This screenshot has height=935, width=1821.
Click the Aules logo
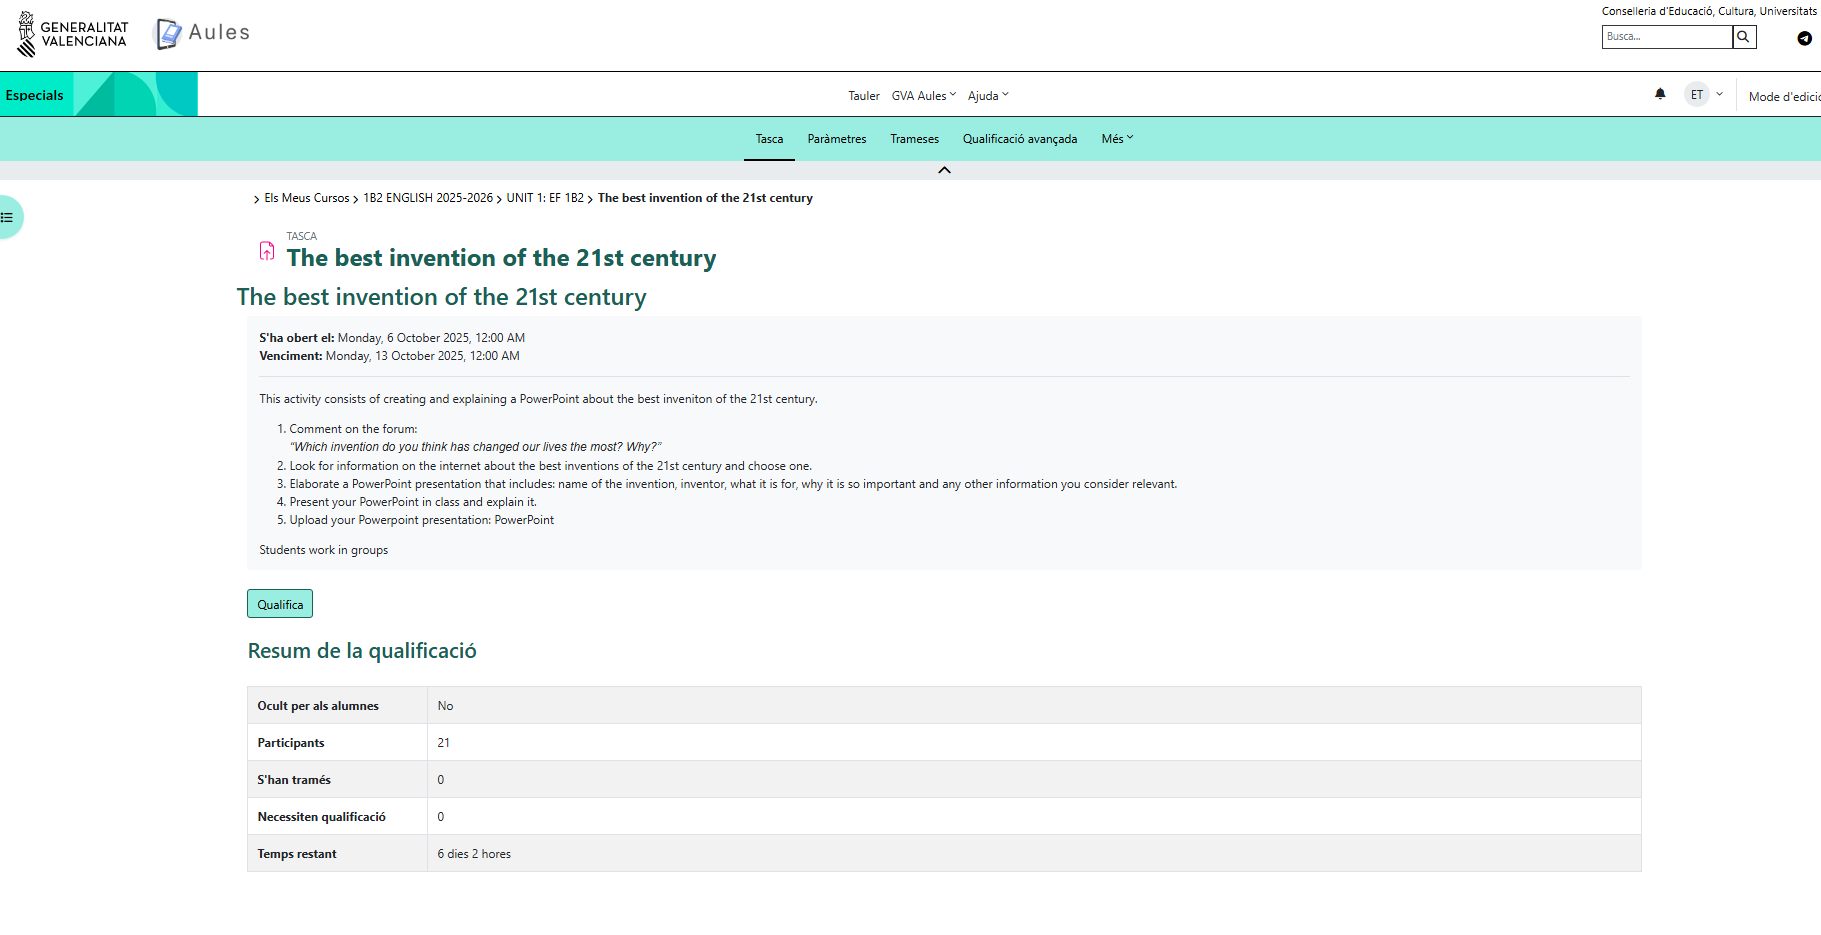[x=203, y=33]
